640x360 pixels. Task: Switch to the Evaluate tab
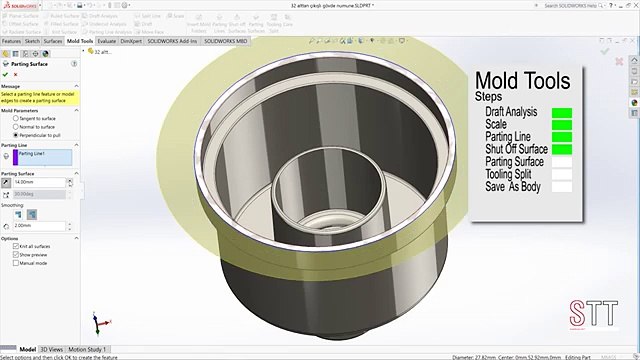click(x=107, y=41)
